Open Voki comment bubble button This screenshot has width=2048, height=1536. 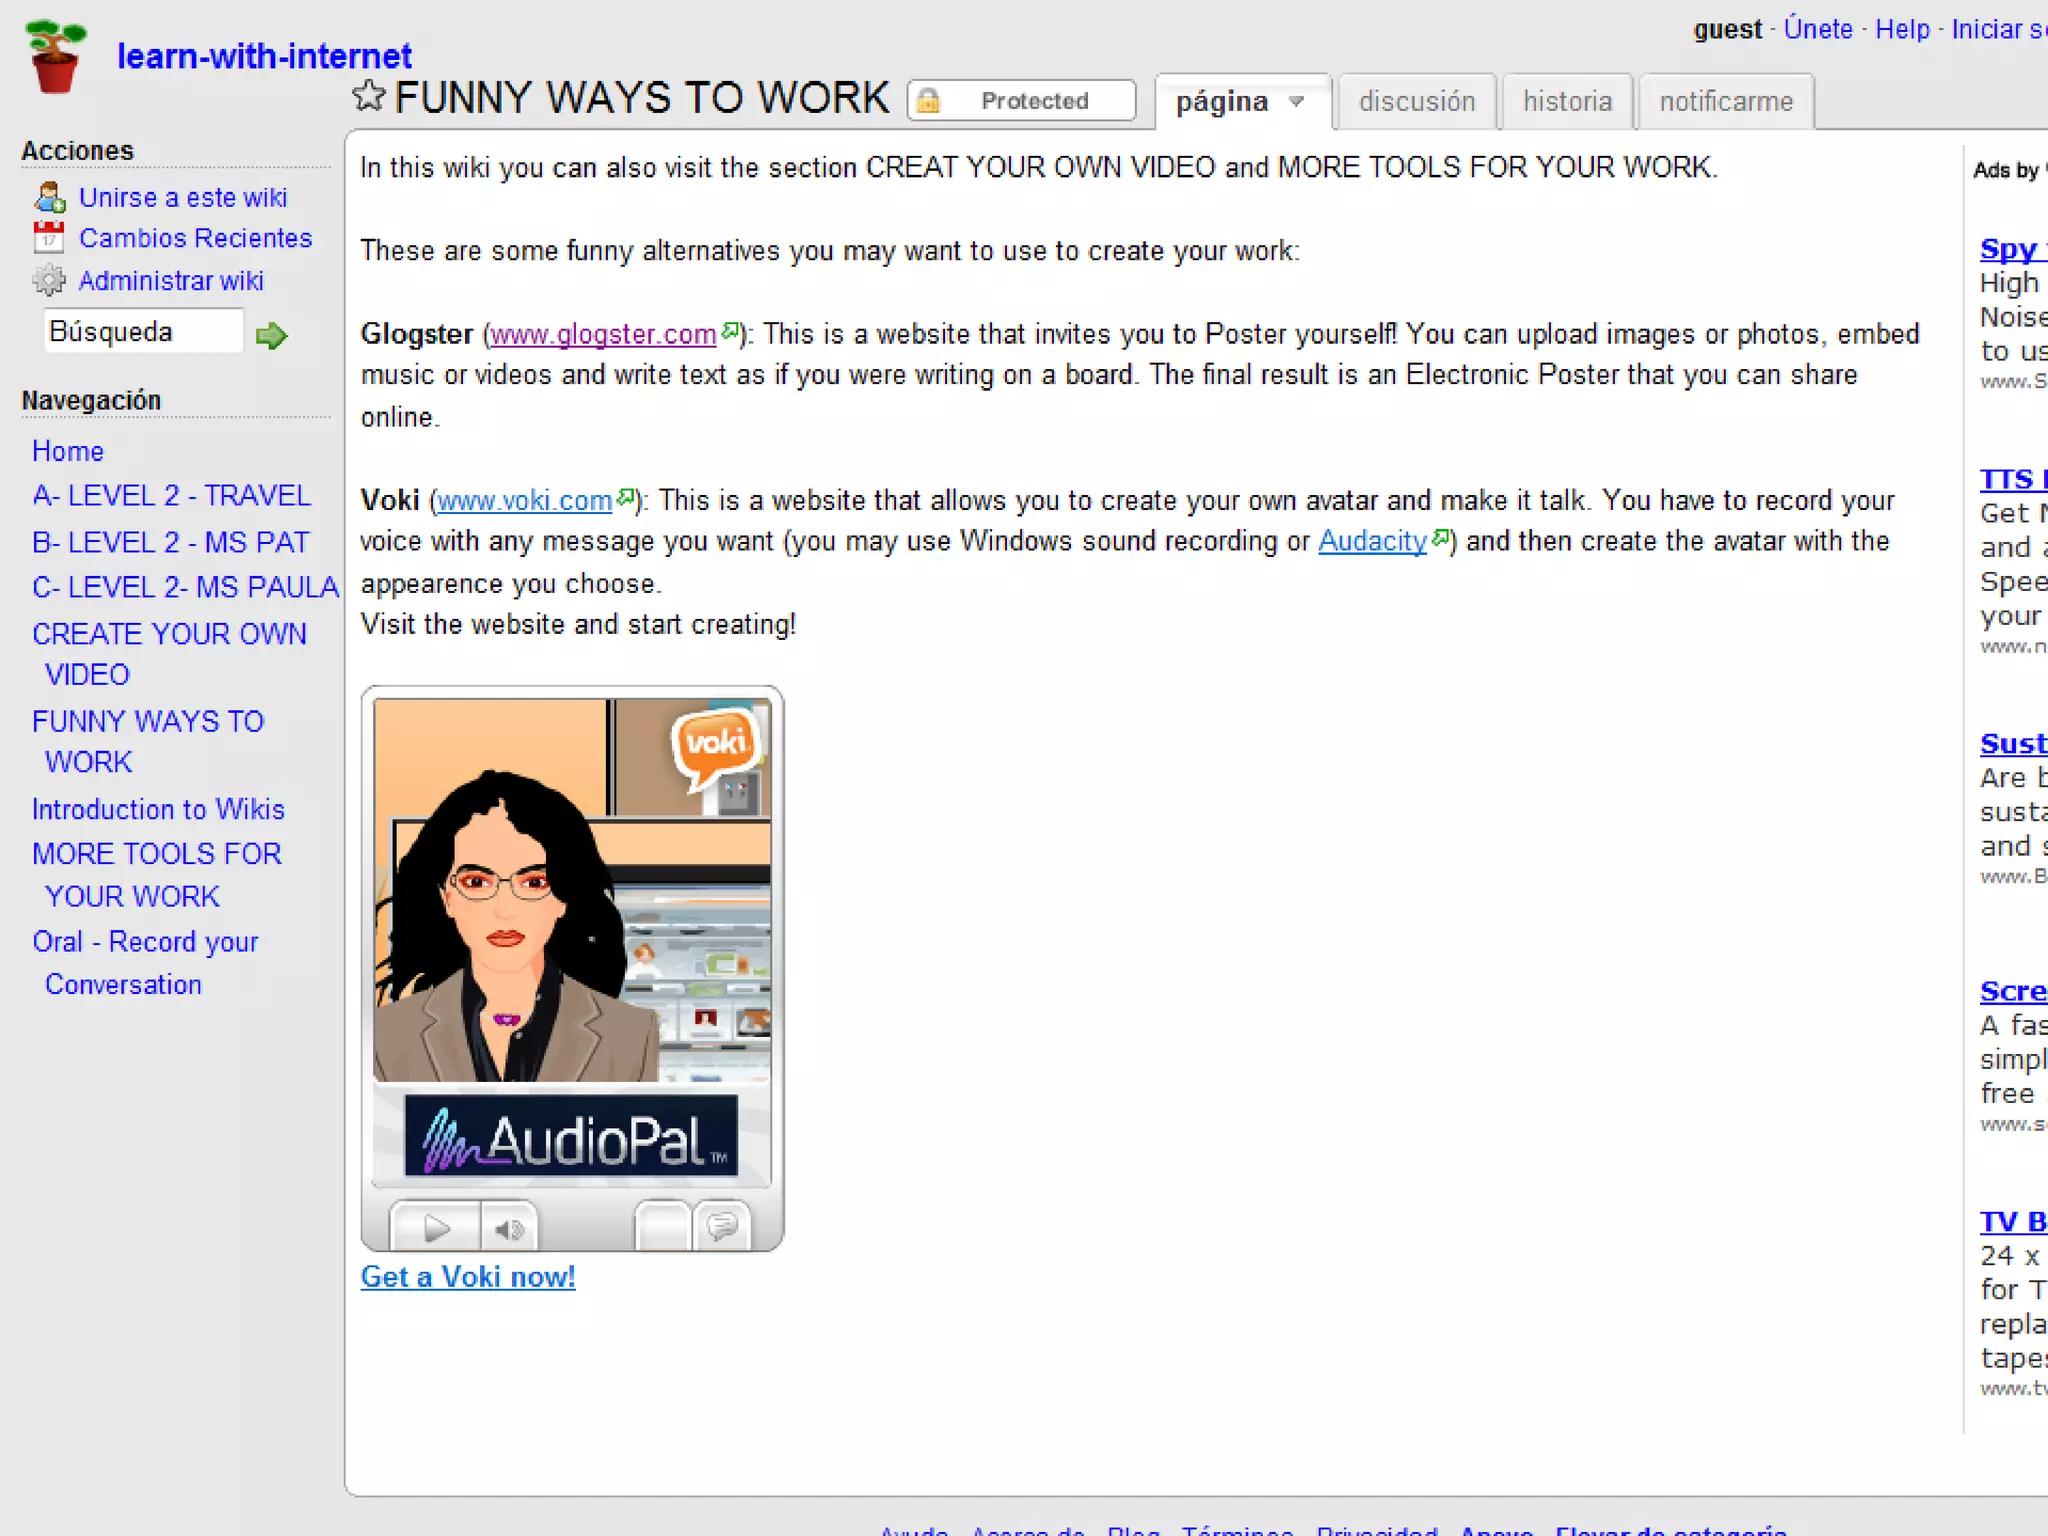click(722, 1226)
